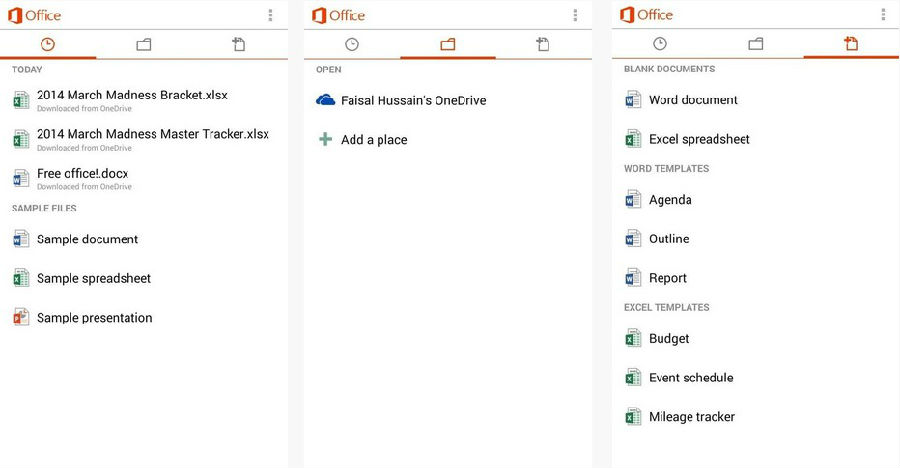Screen dimensions: 900x468
Task: Select the orange highlighted folder Open tab
Action: (x=447, y=44)
